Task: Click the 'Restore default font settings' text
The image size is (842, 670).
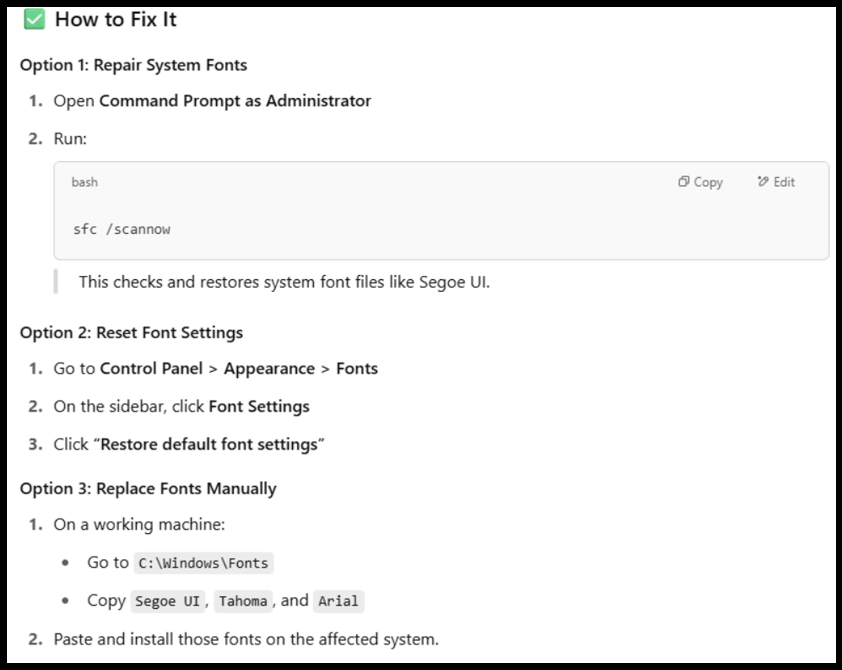Action: [209, 445]
